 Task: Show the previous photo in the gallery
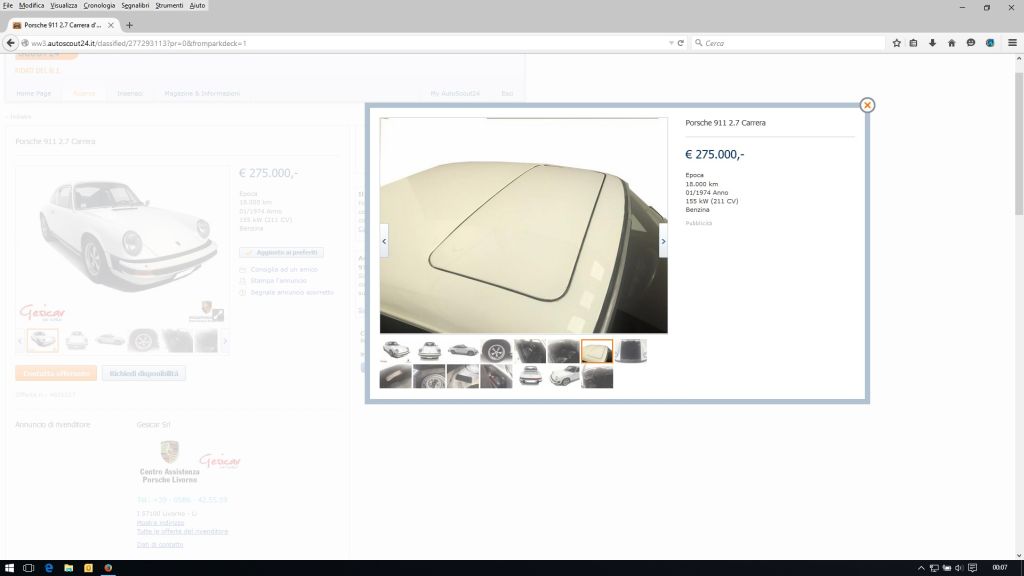coord(384,241)
